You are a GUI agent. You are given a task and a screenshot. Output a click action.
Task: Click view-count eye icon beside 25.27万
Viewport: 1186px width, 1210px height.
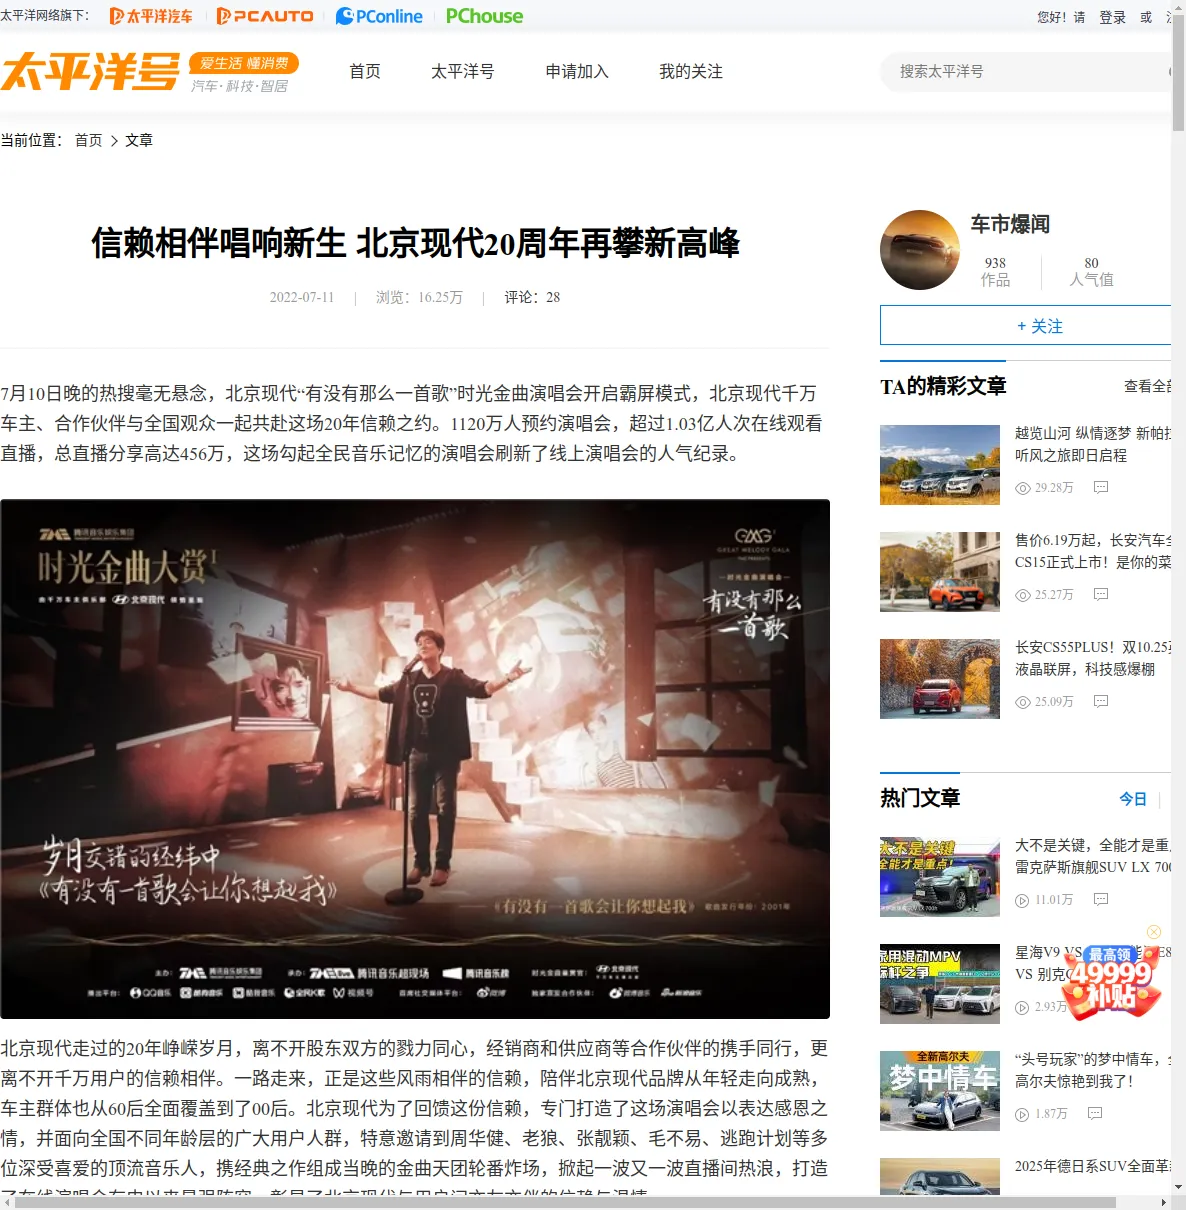[1022, 595]
